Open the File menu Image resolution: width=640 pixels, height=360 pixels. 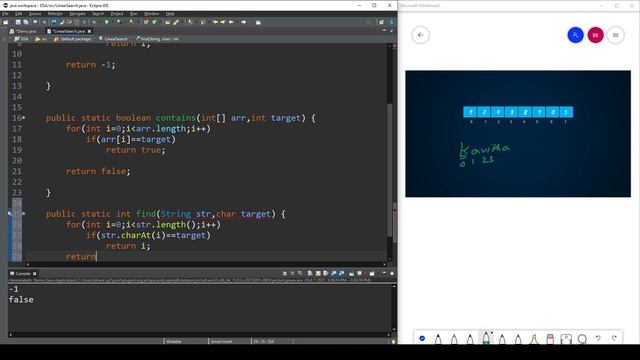pyautogui.click(x=5, y=14)
